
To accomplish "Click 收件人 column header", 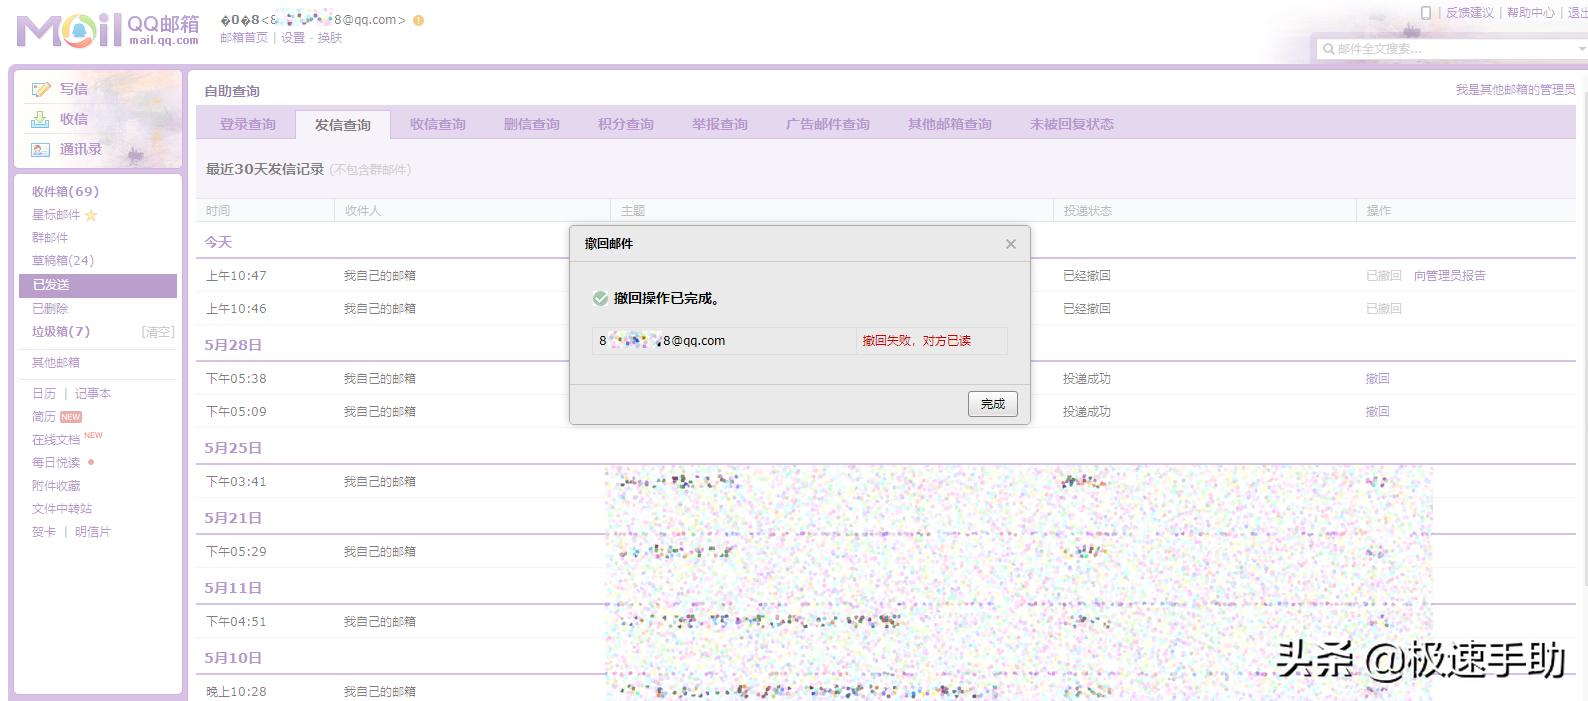I will pos(363,211).
